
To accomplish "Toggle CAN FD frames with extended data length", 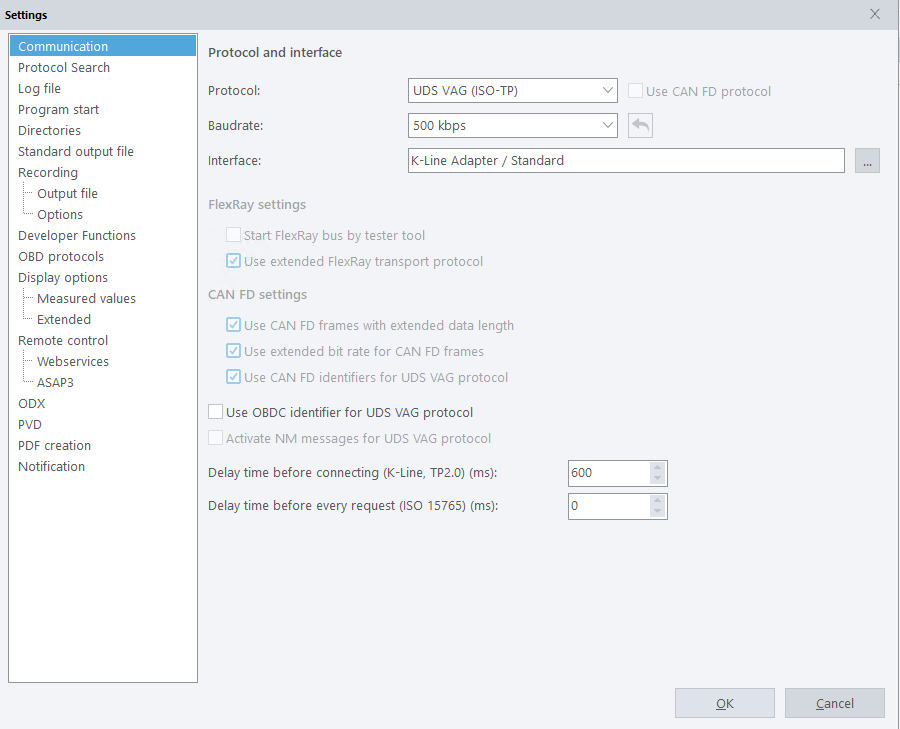I will point(233,325).
